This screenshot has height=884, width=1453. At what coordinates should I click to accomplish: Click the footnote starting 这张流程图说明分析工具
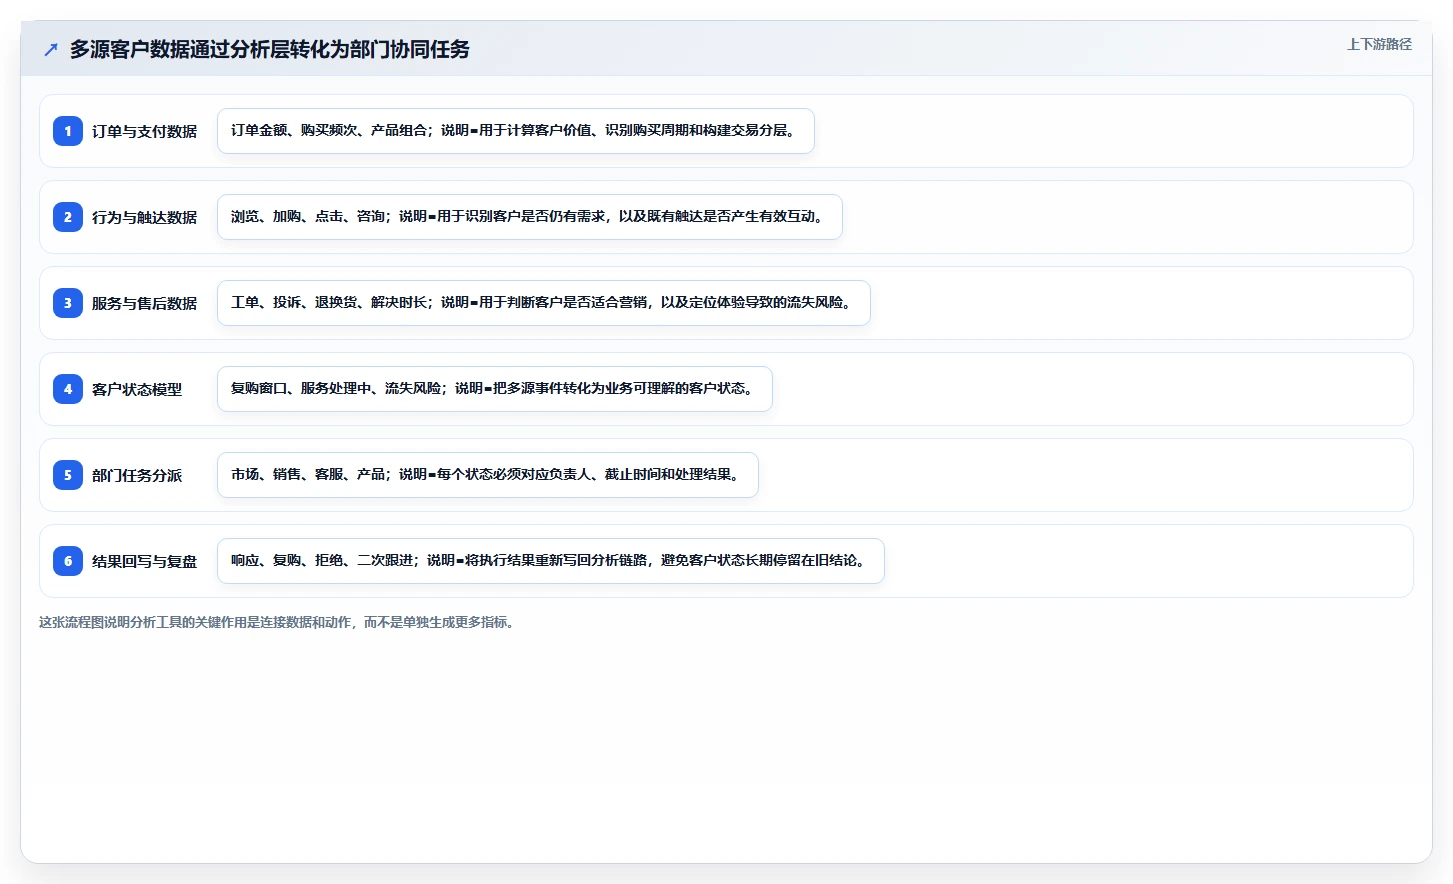tap(279, 622)
